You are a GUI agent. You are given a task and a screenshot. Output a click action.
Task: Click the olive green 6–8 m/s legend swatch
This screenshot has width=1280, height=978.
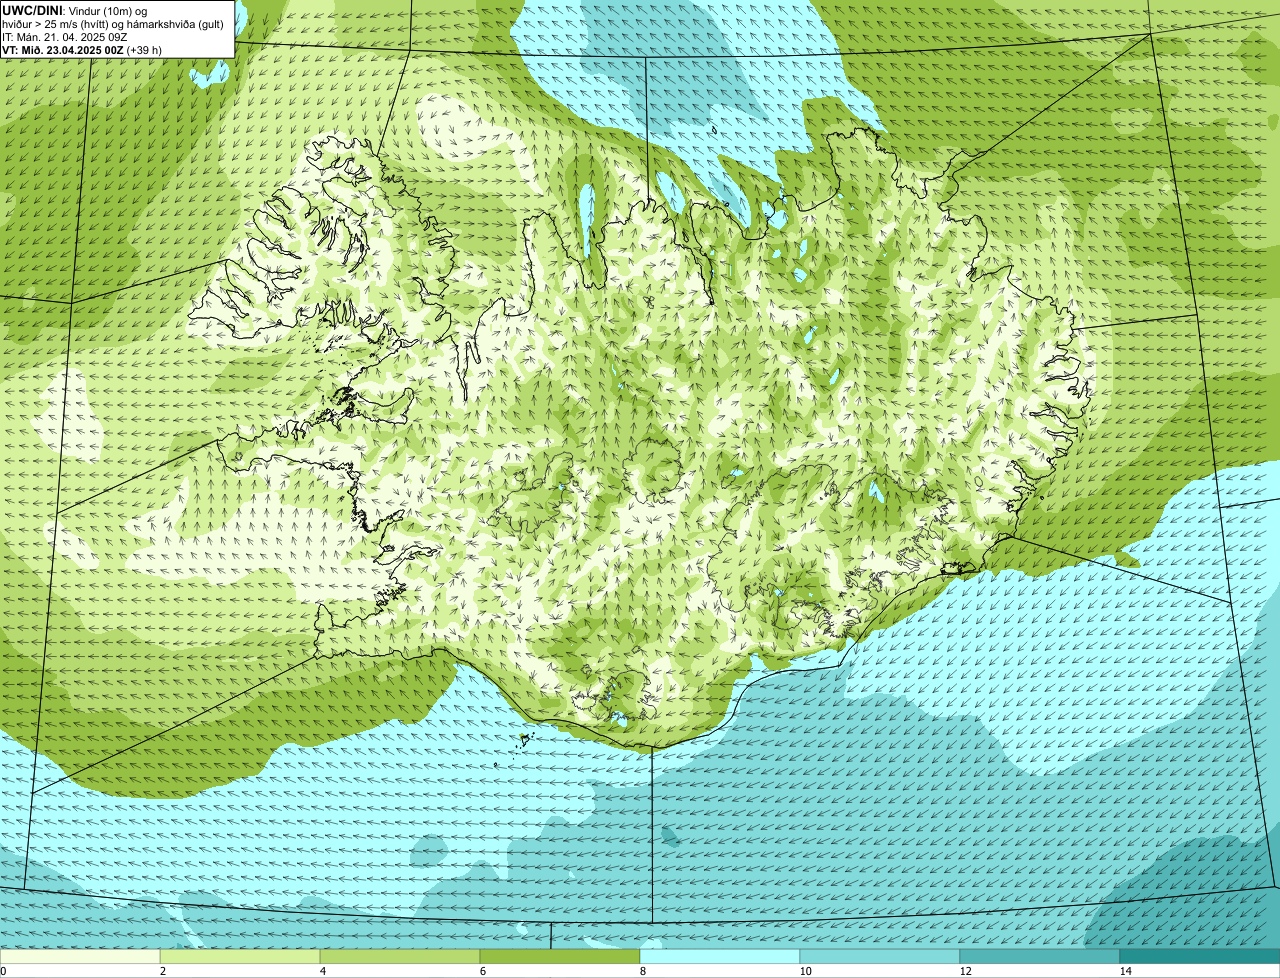(560, 957)
